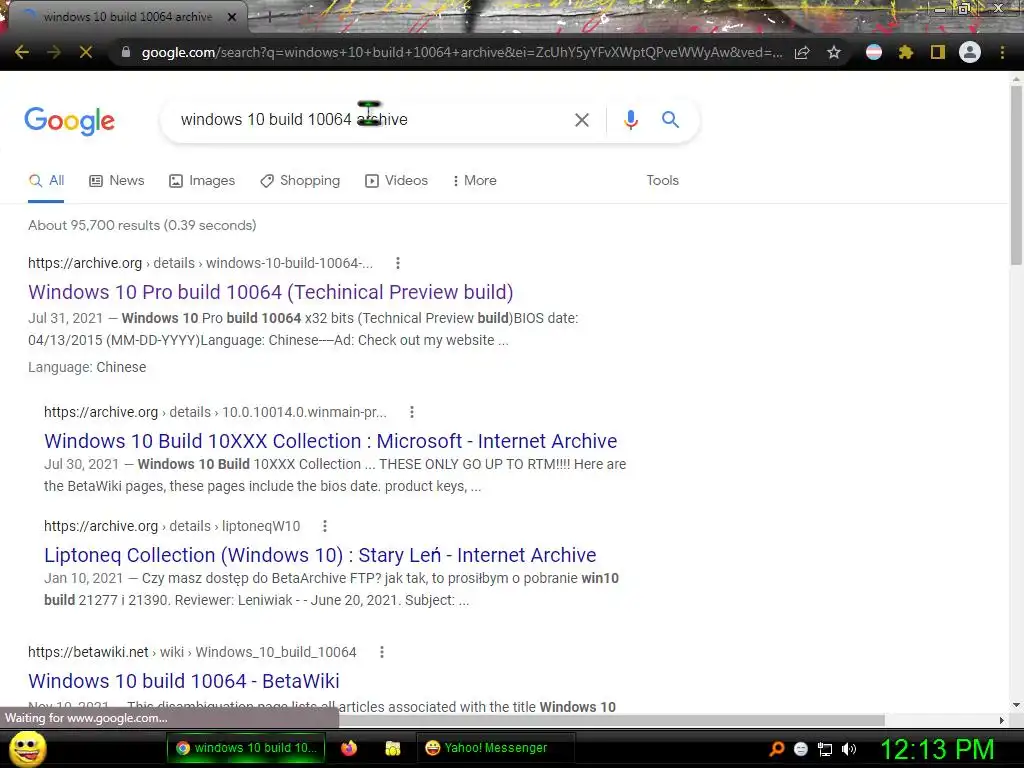Screen dimensions: 1024x768
Task: Switch to Images results
Action: click(x=202, y=181)
